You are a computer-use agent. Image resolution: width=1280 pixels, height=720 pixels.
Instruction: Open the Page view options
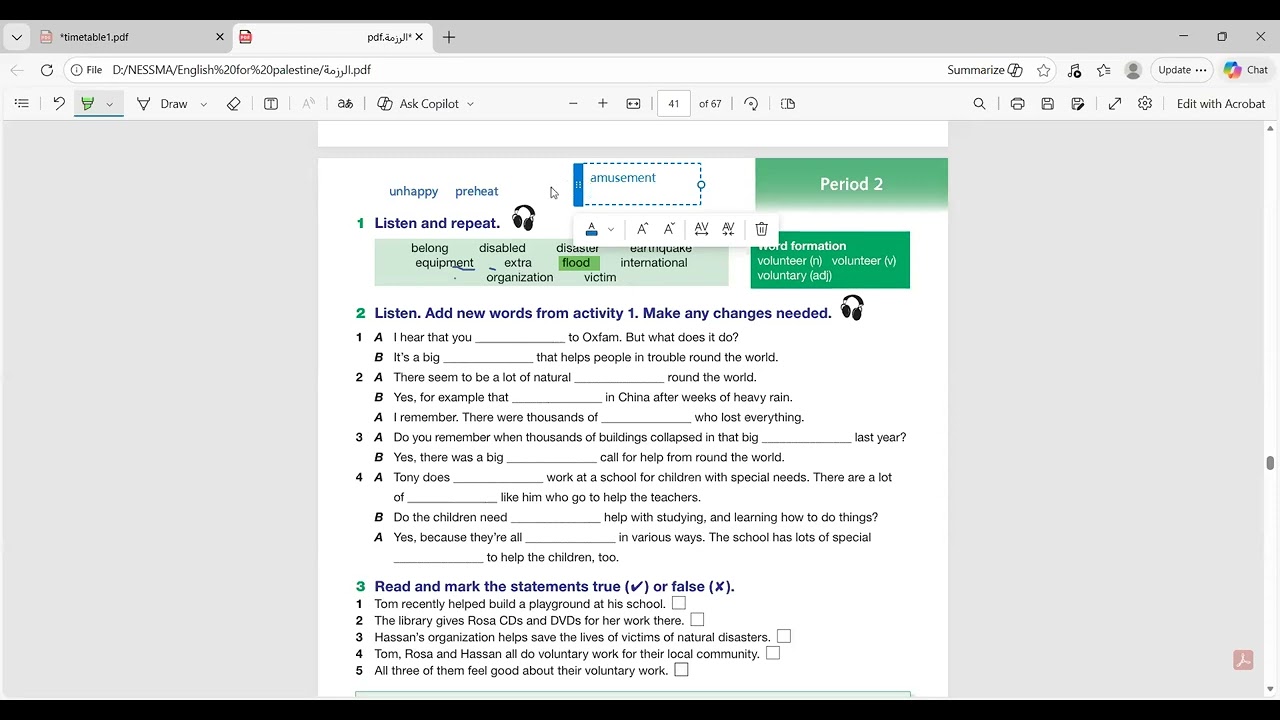click(788, 104)
